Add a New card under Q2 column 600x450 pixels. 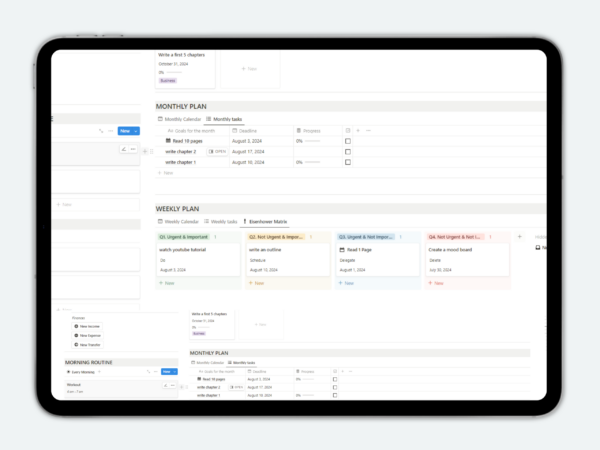pos(256,283)
